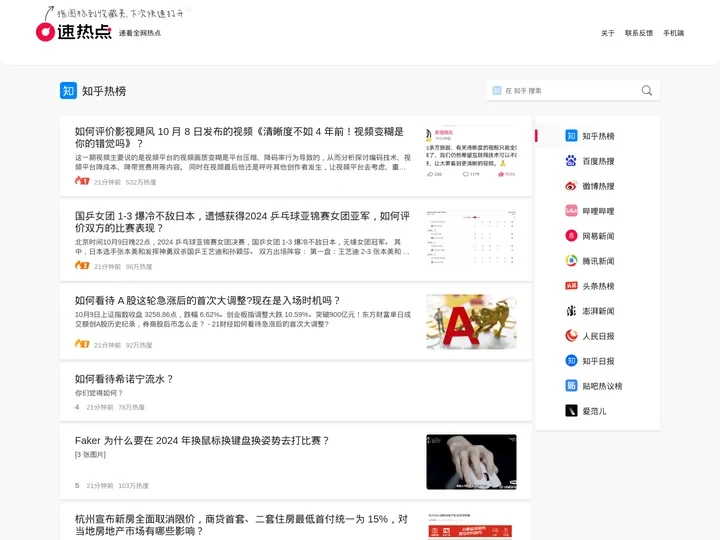Click the 98万热度 heat value
The image size is (720, 540).
(139, 267)
